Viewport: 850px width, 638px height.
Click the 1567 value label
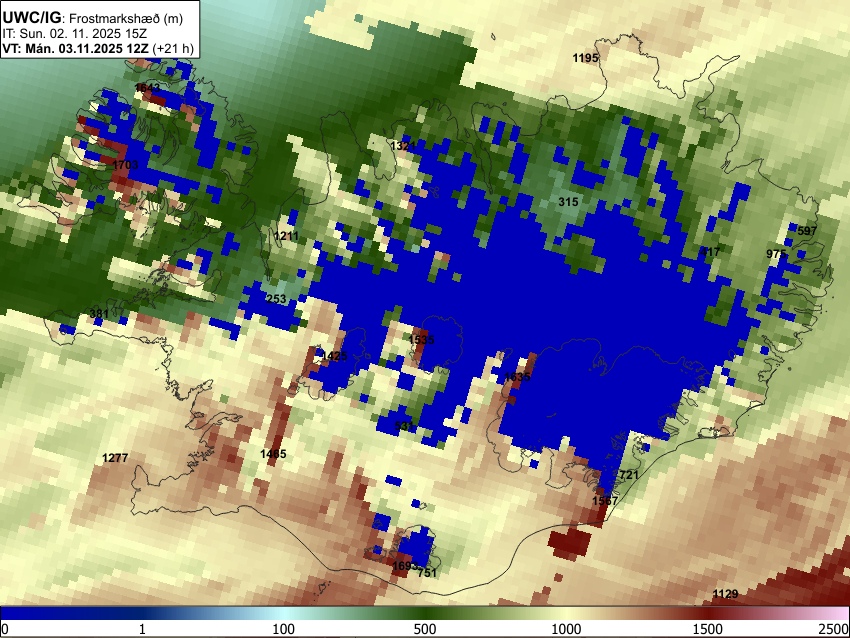pyautogui.click(x=605, y=501)
